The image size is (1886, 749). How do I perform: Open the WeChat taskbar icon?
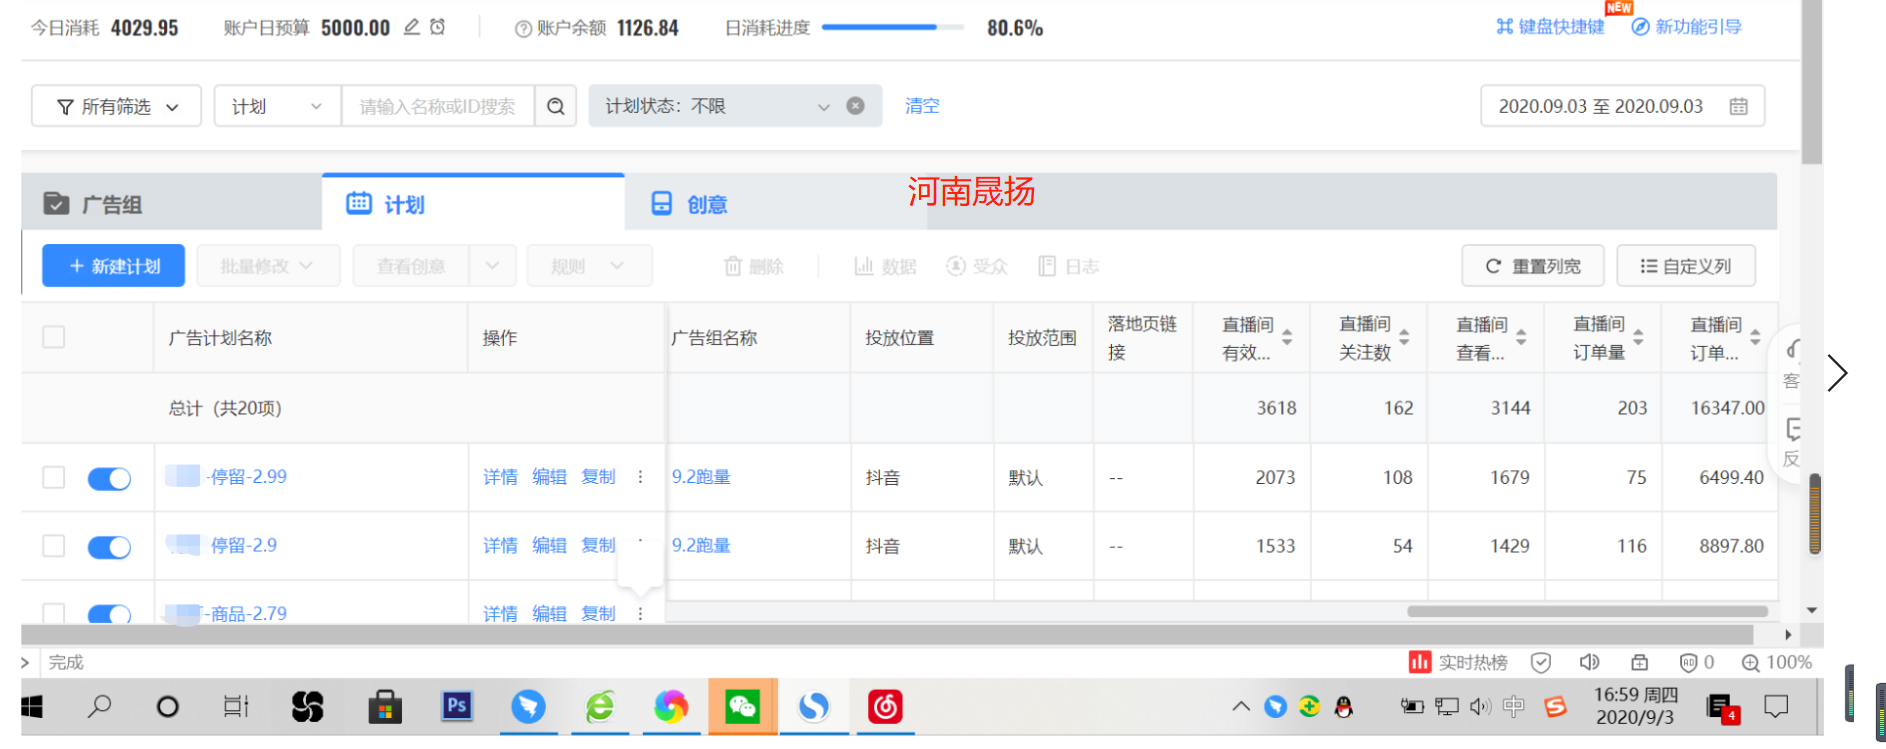pos(743,707)
